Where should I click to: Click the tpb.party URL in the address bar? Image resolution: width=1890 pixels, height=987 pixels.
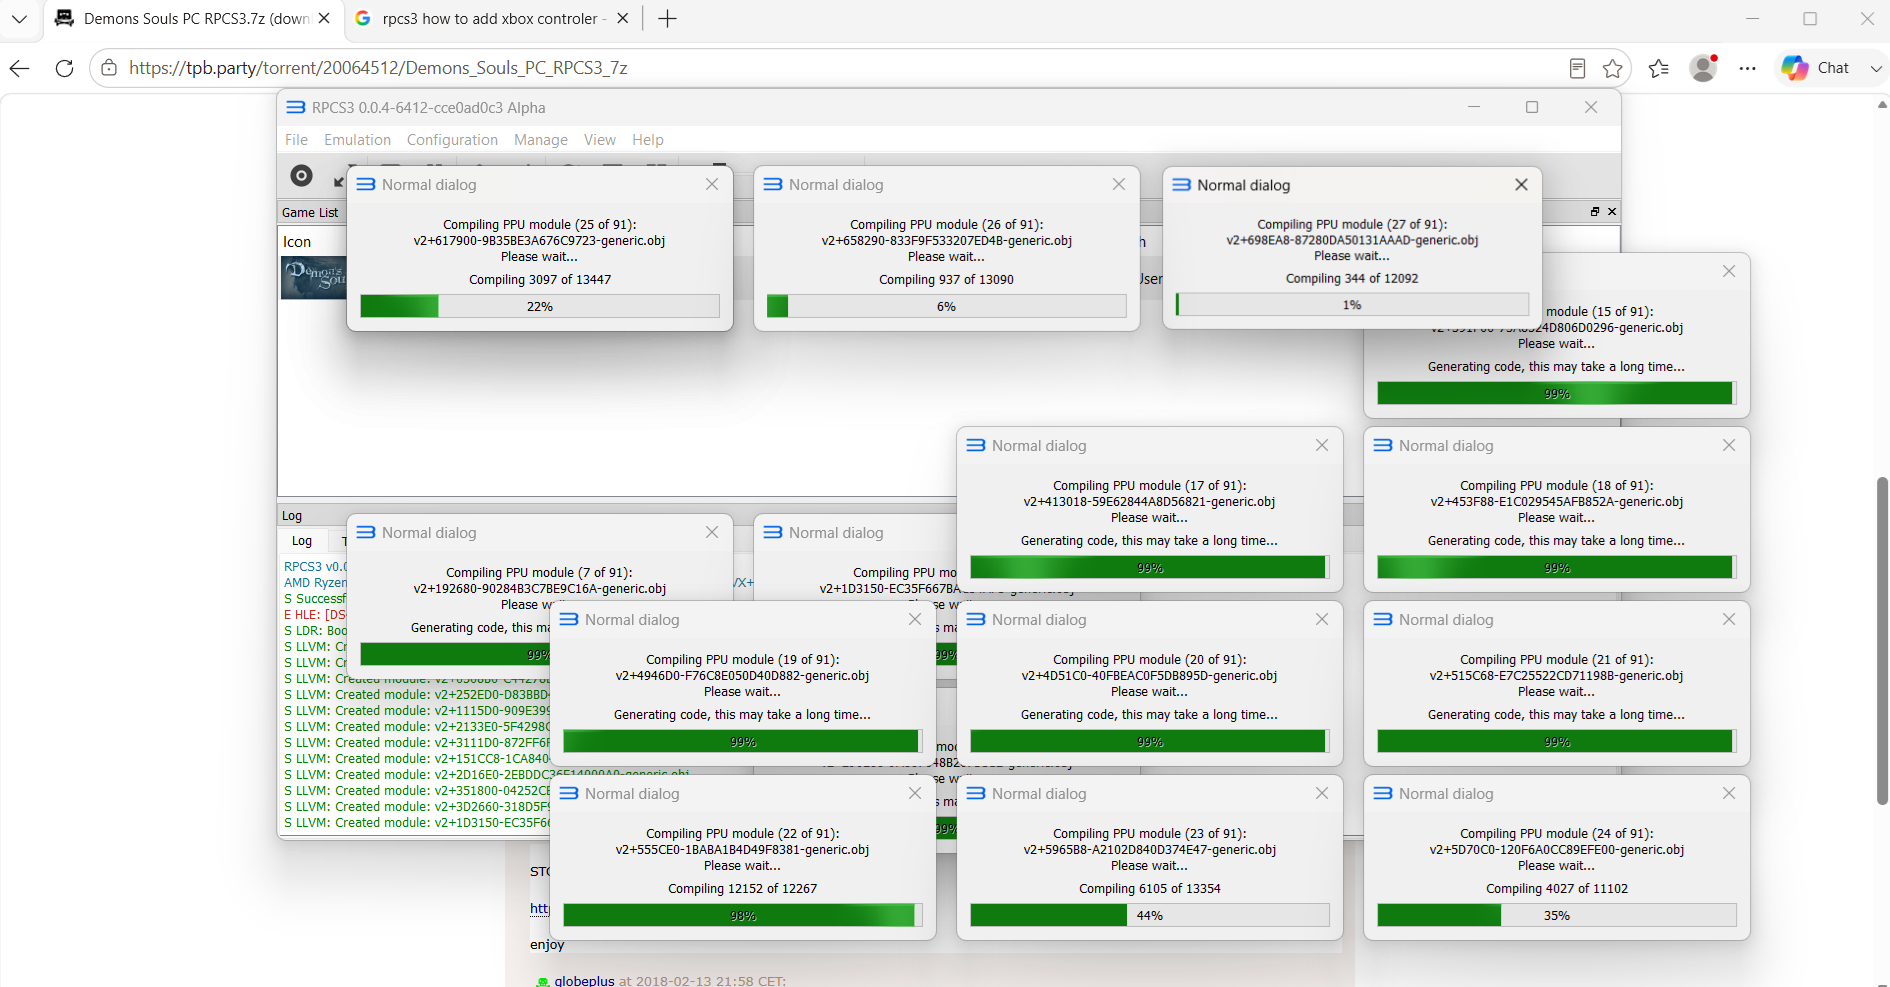(x=378, y=68)
